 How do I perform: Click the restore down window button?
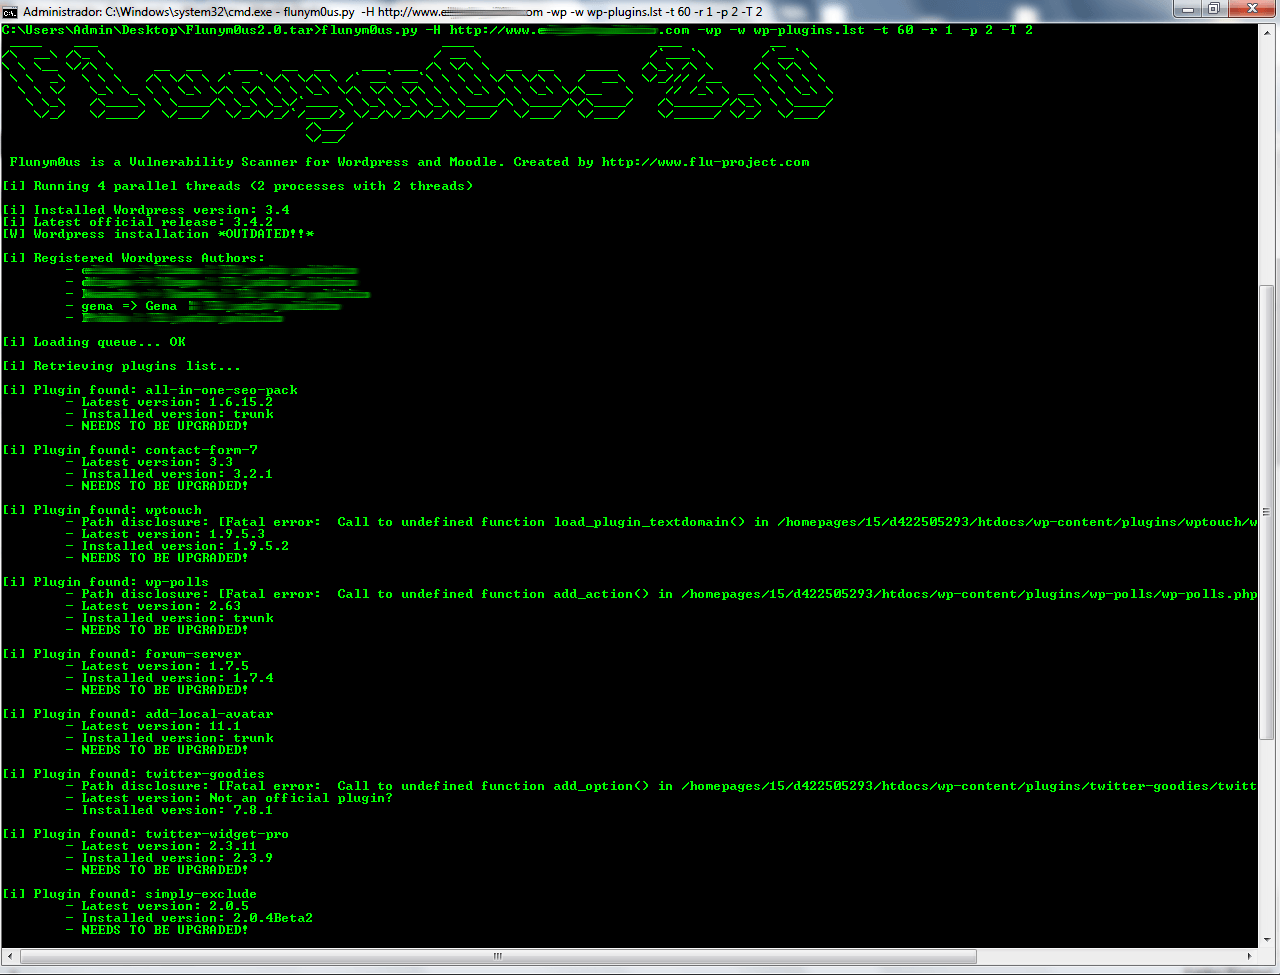[x=1214, y=10]
